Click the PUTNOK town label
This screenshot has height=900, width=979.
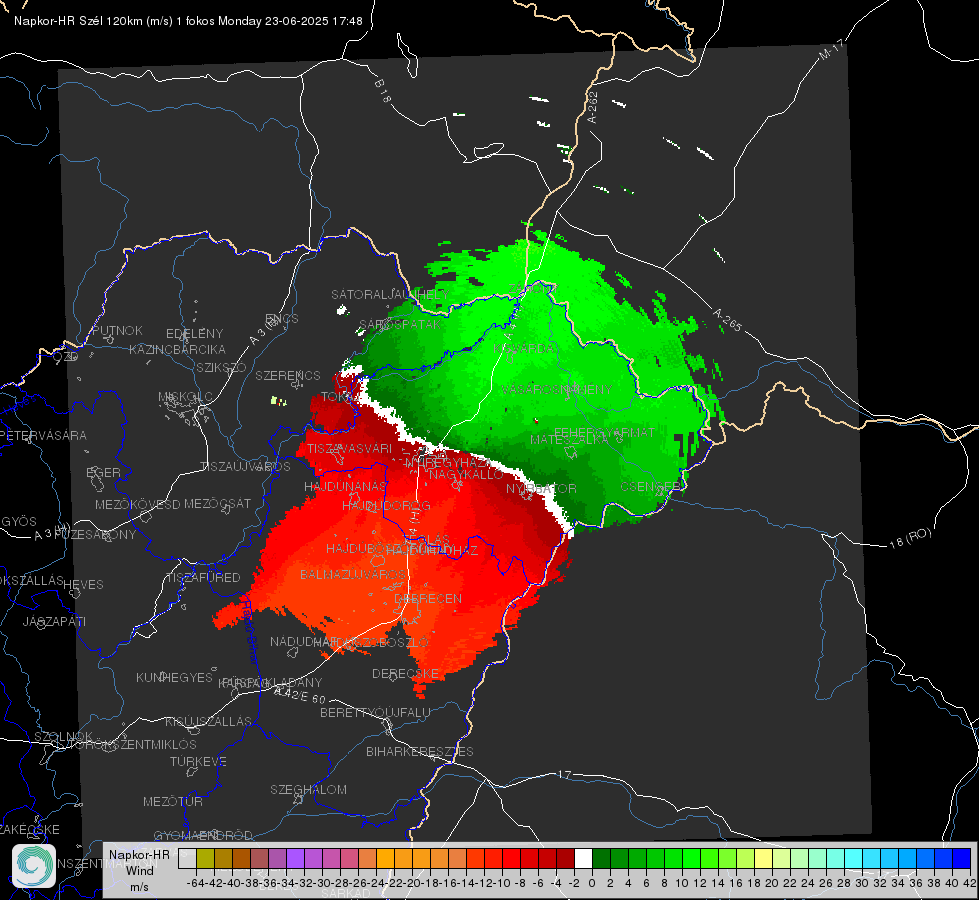(x=117, y=330)
